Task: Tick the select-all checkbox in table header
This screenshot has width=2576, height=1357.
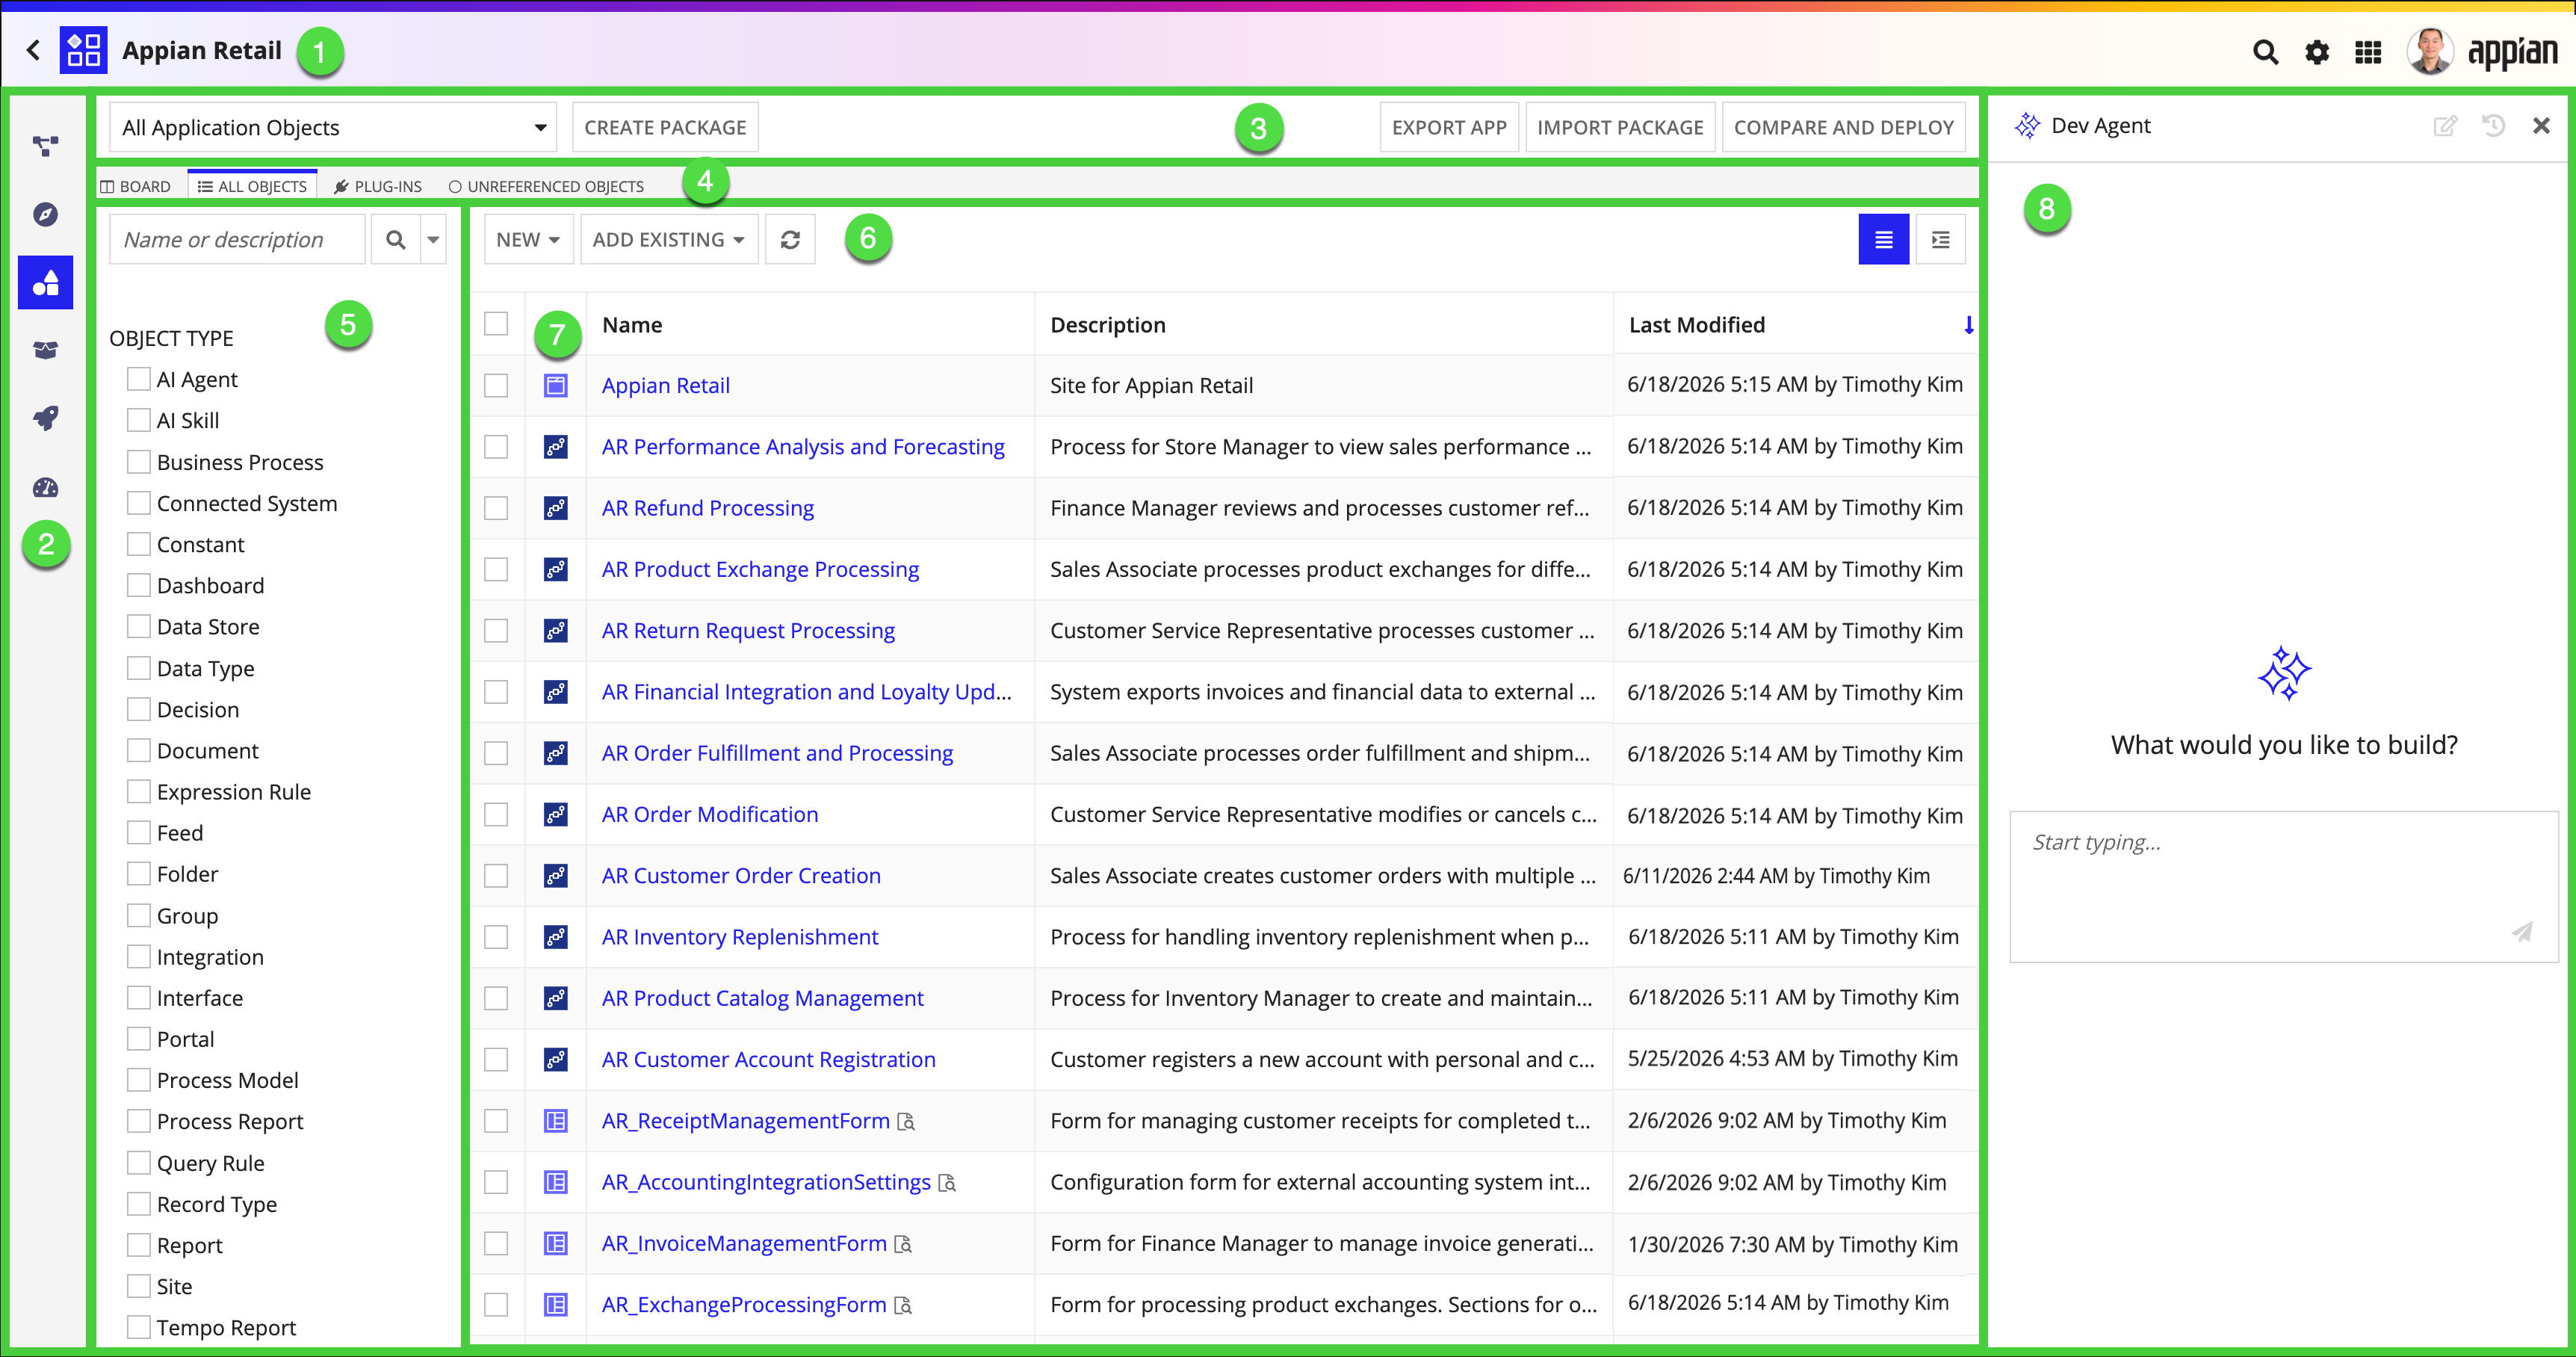Action: pyautogui.click(x=496, y=324)
